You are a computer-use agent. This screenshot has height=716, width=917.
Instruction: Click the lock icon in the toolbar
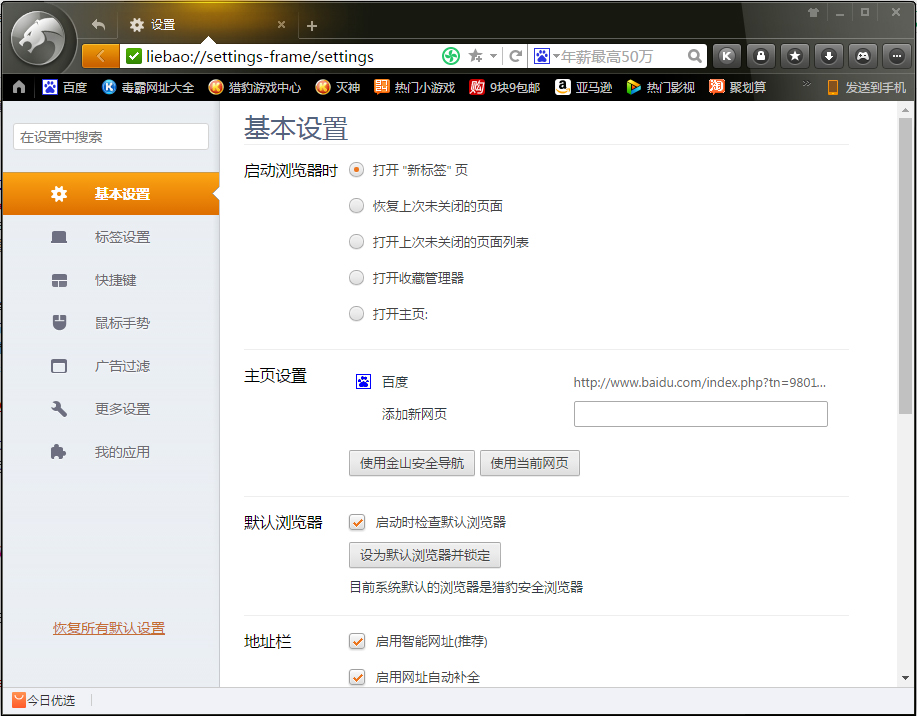pyautogui.click(x=761, y=55)
